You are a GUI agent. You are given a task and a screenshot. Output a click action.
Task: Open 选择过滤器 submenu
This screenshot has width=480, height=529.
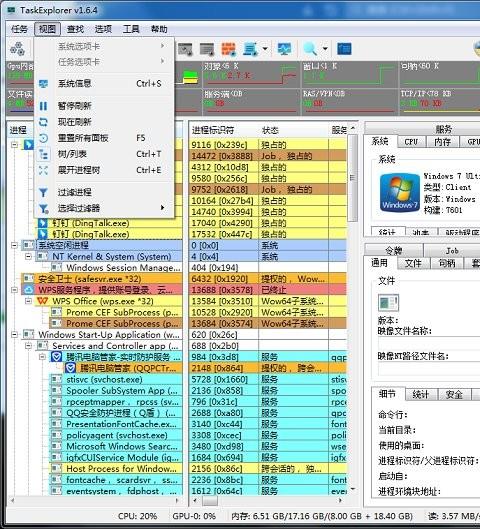[x=104, y=208]
